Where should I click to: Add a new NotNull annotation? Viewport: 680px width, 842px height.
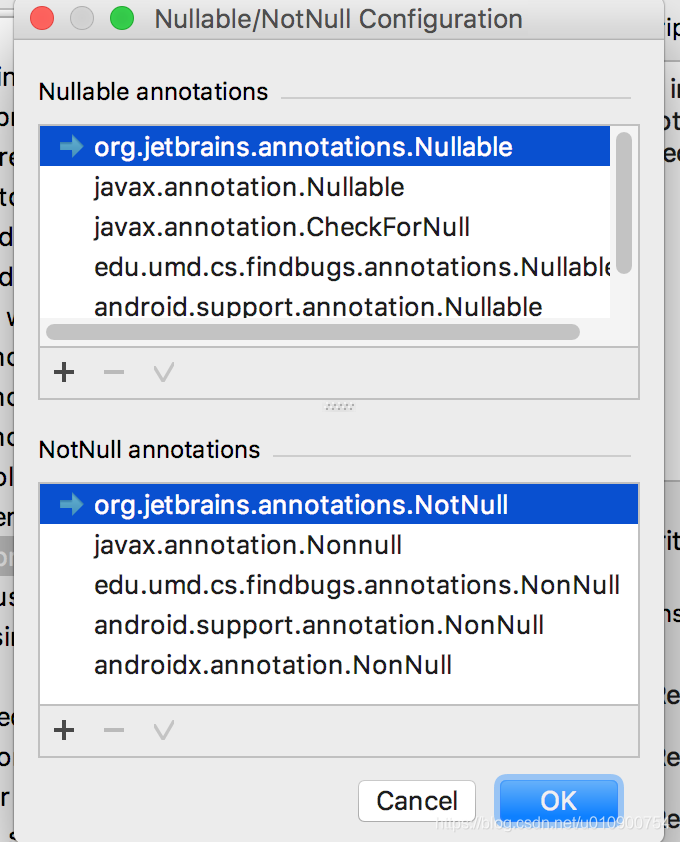[x=63, y=730]
